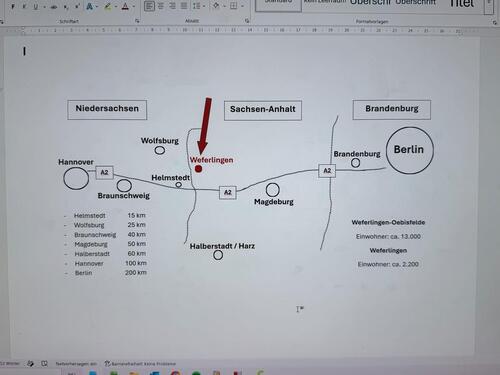Click the Sachsen-Anhalt text box
The height and width of the screenshot is (375, 500).
263,110
